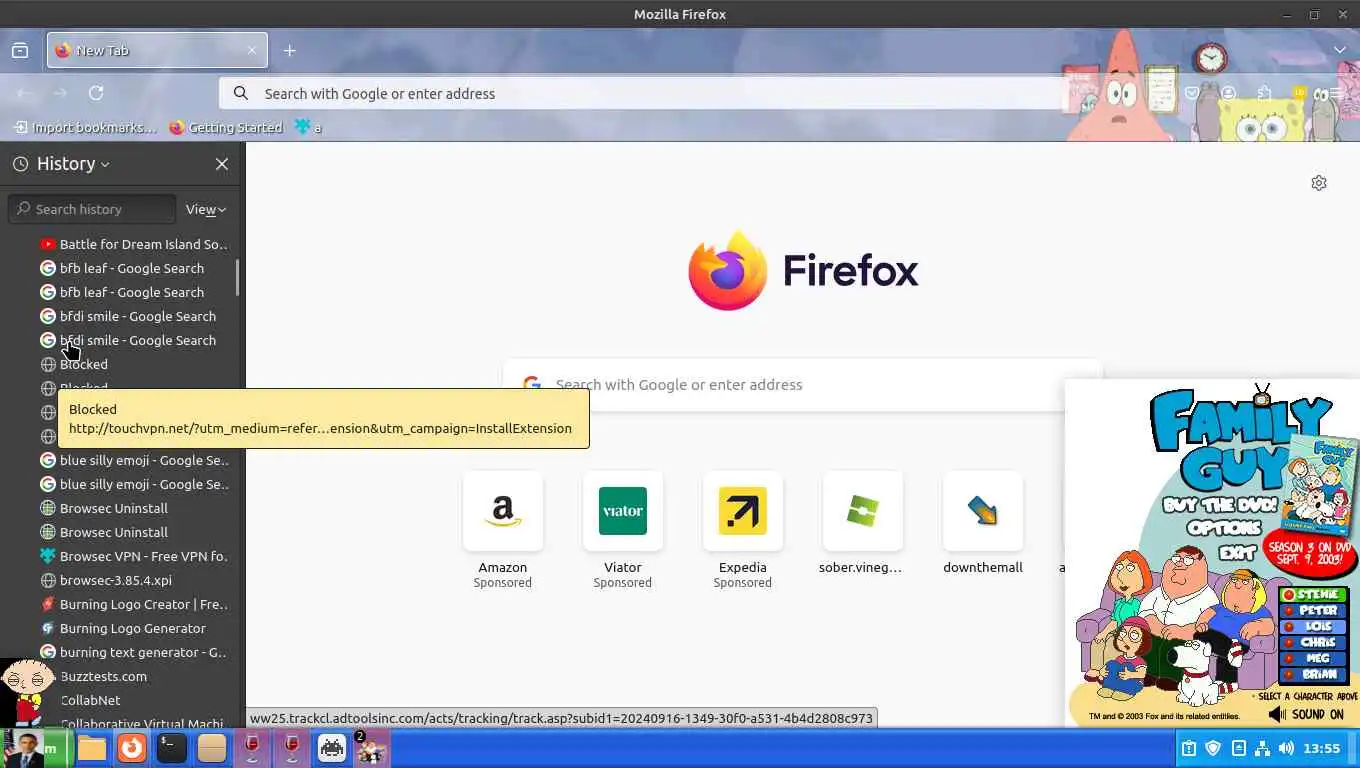Screen dimensions: 1360x768
Task: Open the Firefox application menu
Action: click(x=1338, y=93)
